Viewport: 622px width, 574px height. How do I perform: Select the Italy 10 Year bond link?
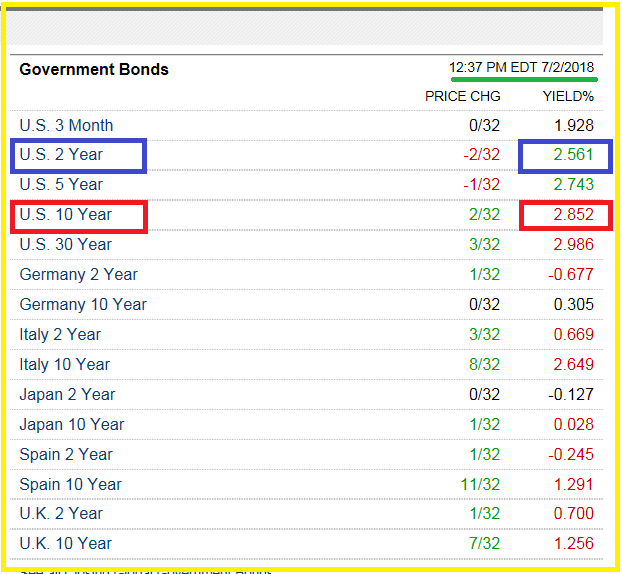[64, 365]
